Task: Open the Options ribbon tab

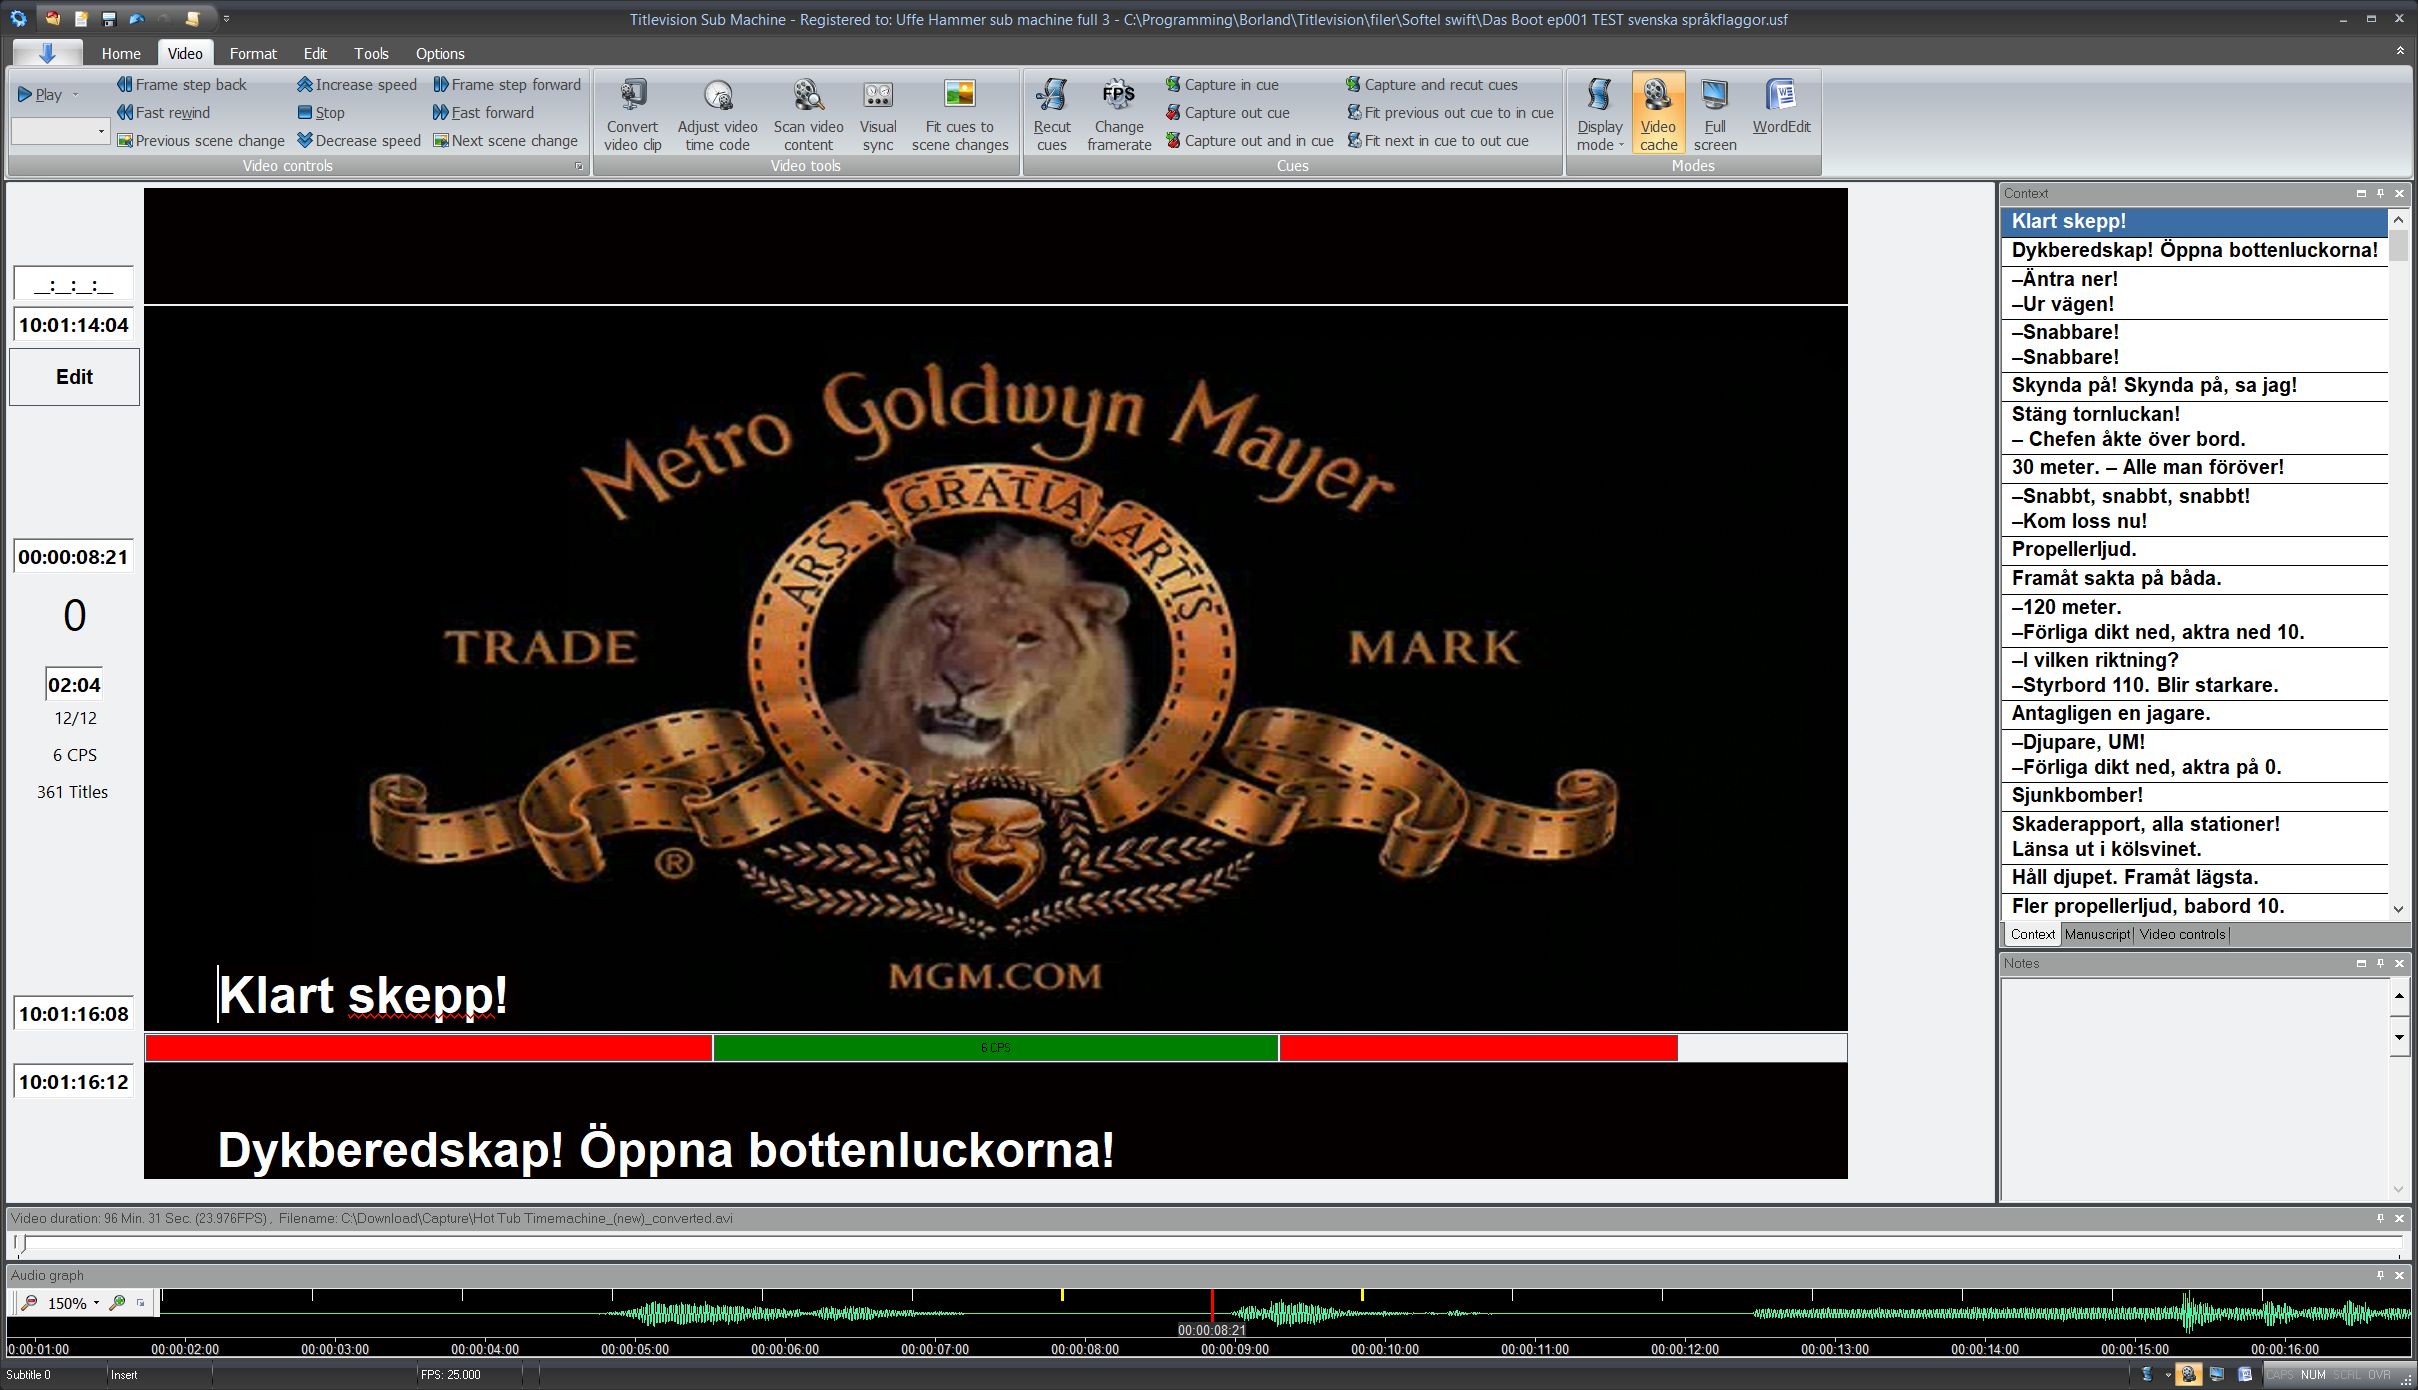Action: click(440, 53)
